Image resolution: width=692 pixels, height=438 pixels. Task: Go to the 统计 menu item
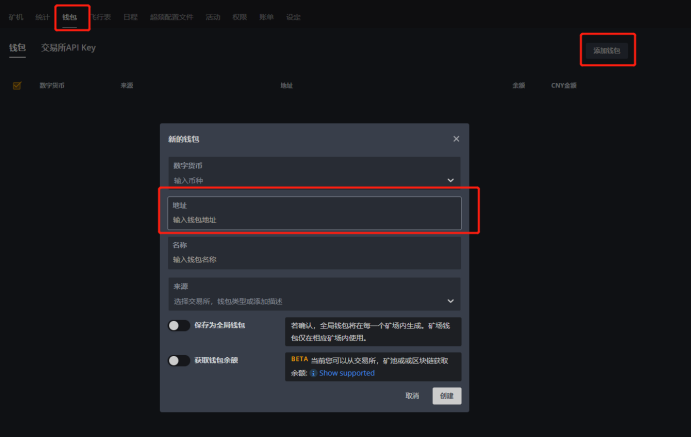pyautogui.click(x=42, y=17)
